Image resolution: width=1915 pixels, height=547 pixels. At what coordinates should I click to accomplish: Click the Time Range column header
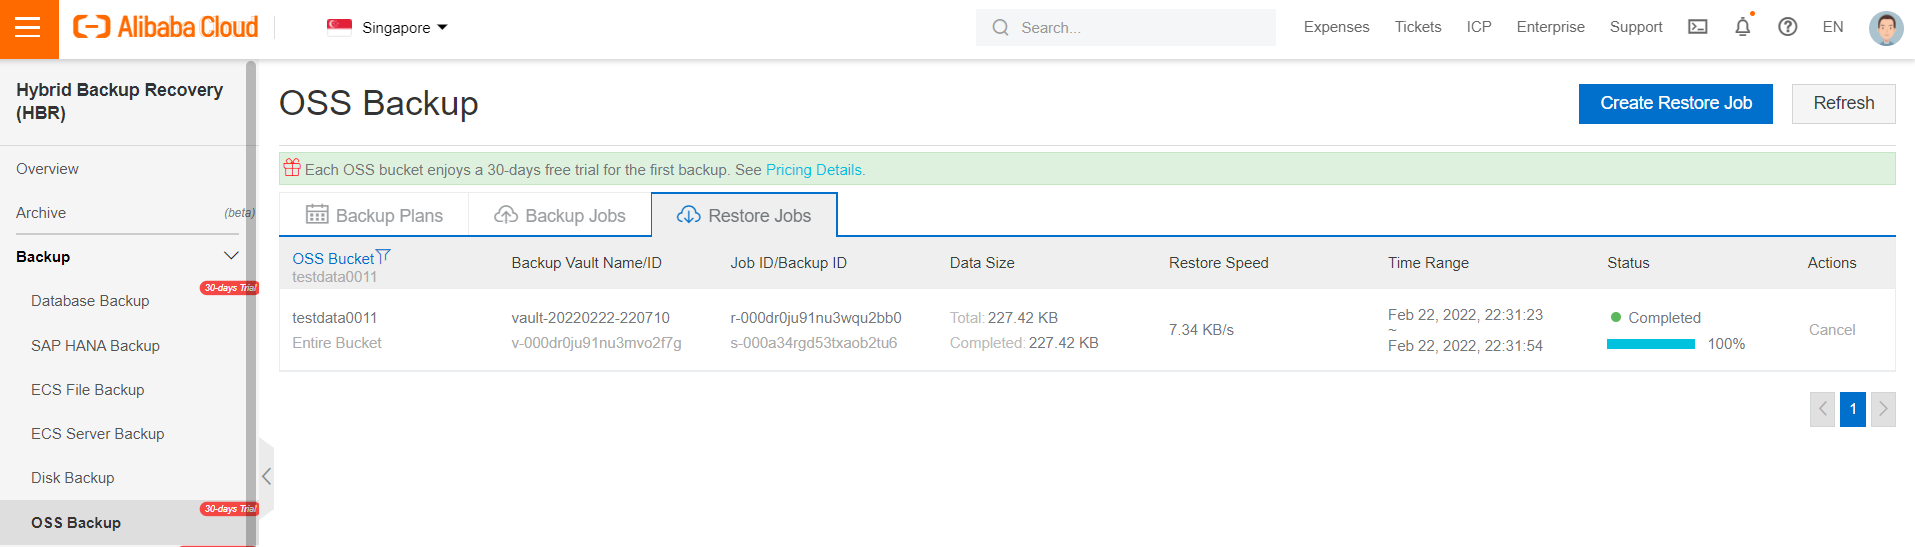[1428, 263]
